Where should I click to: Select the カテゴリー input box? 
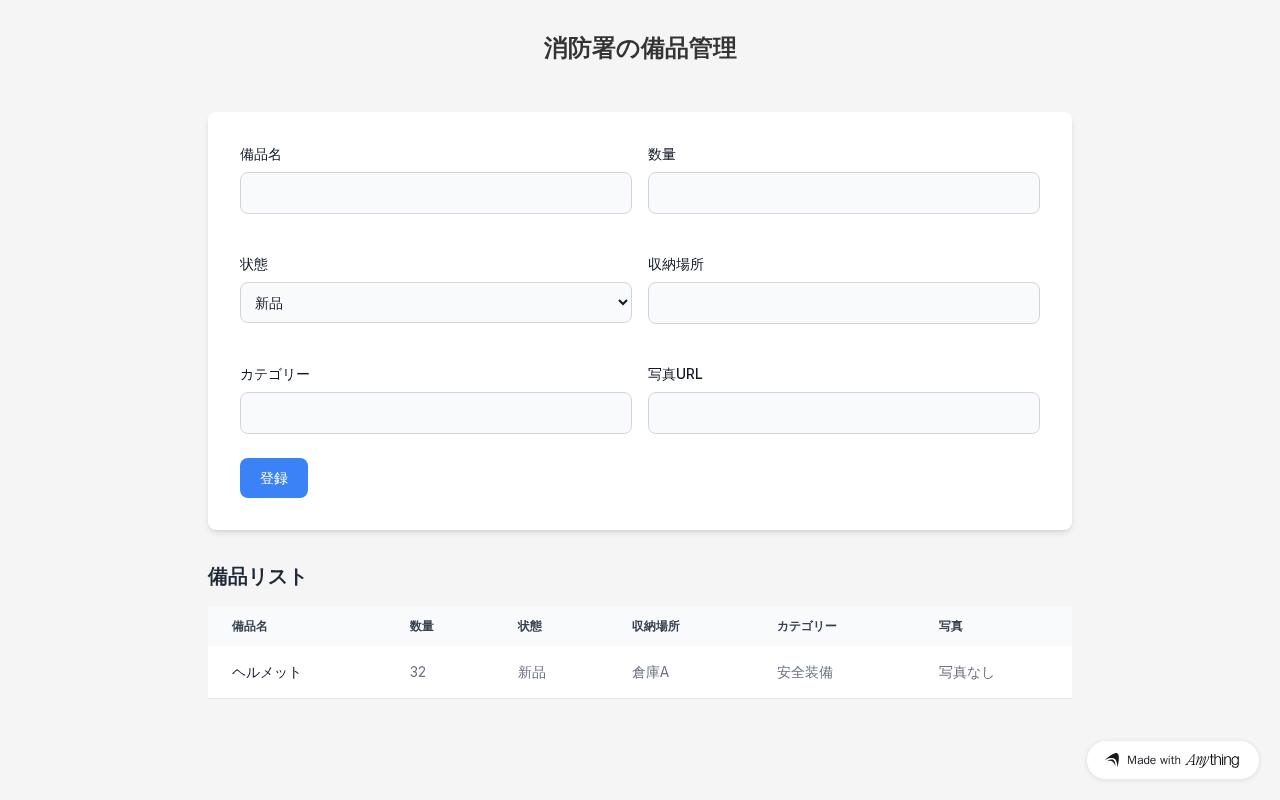pos(435,413)
